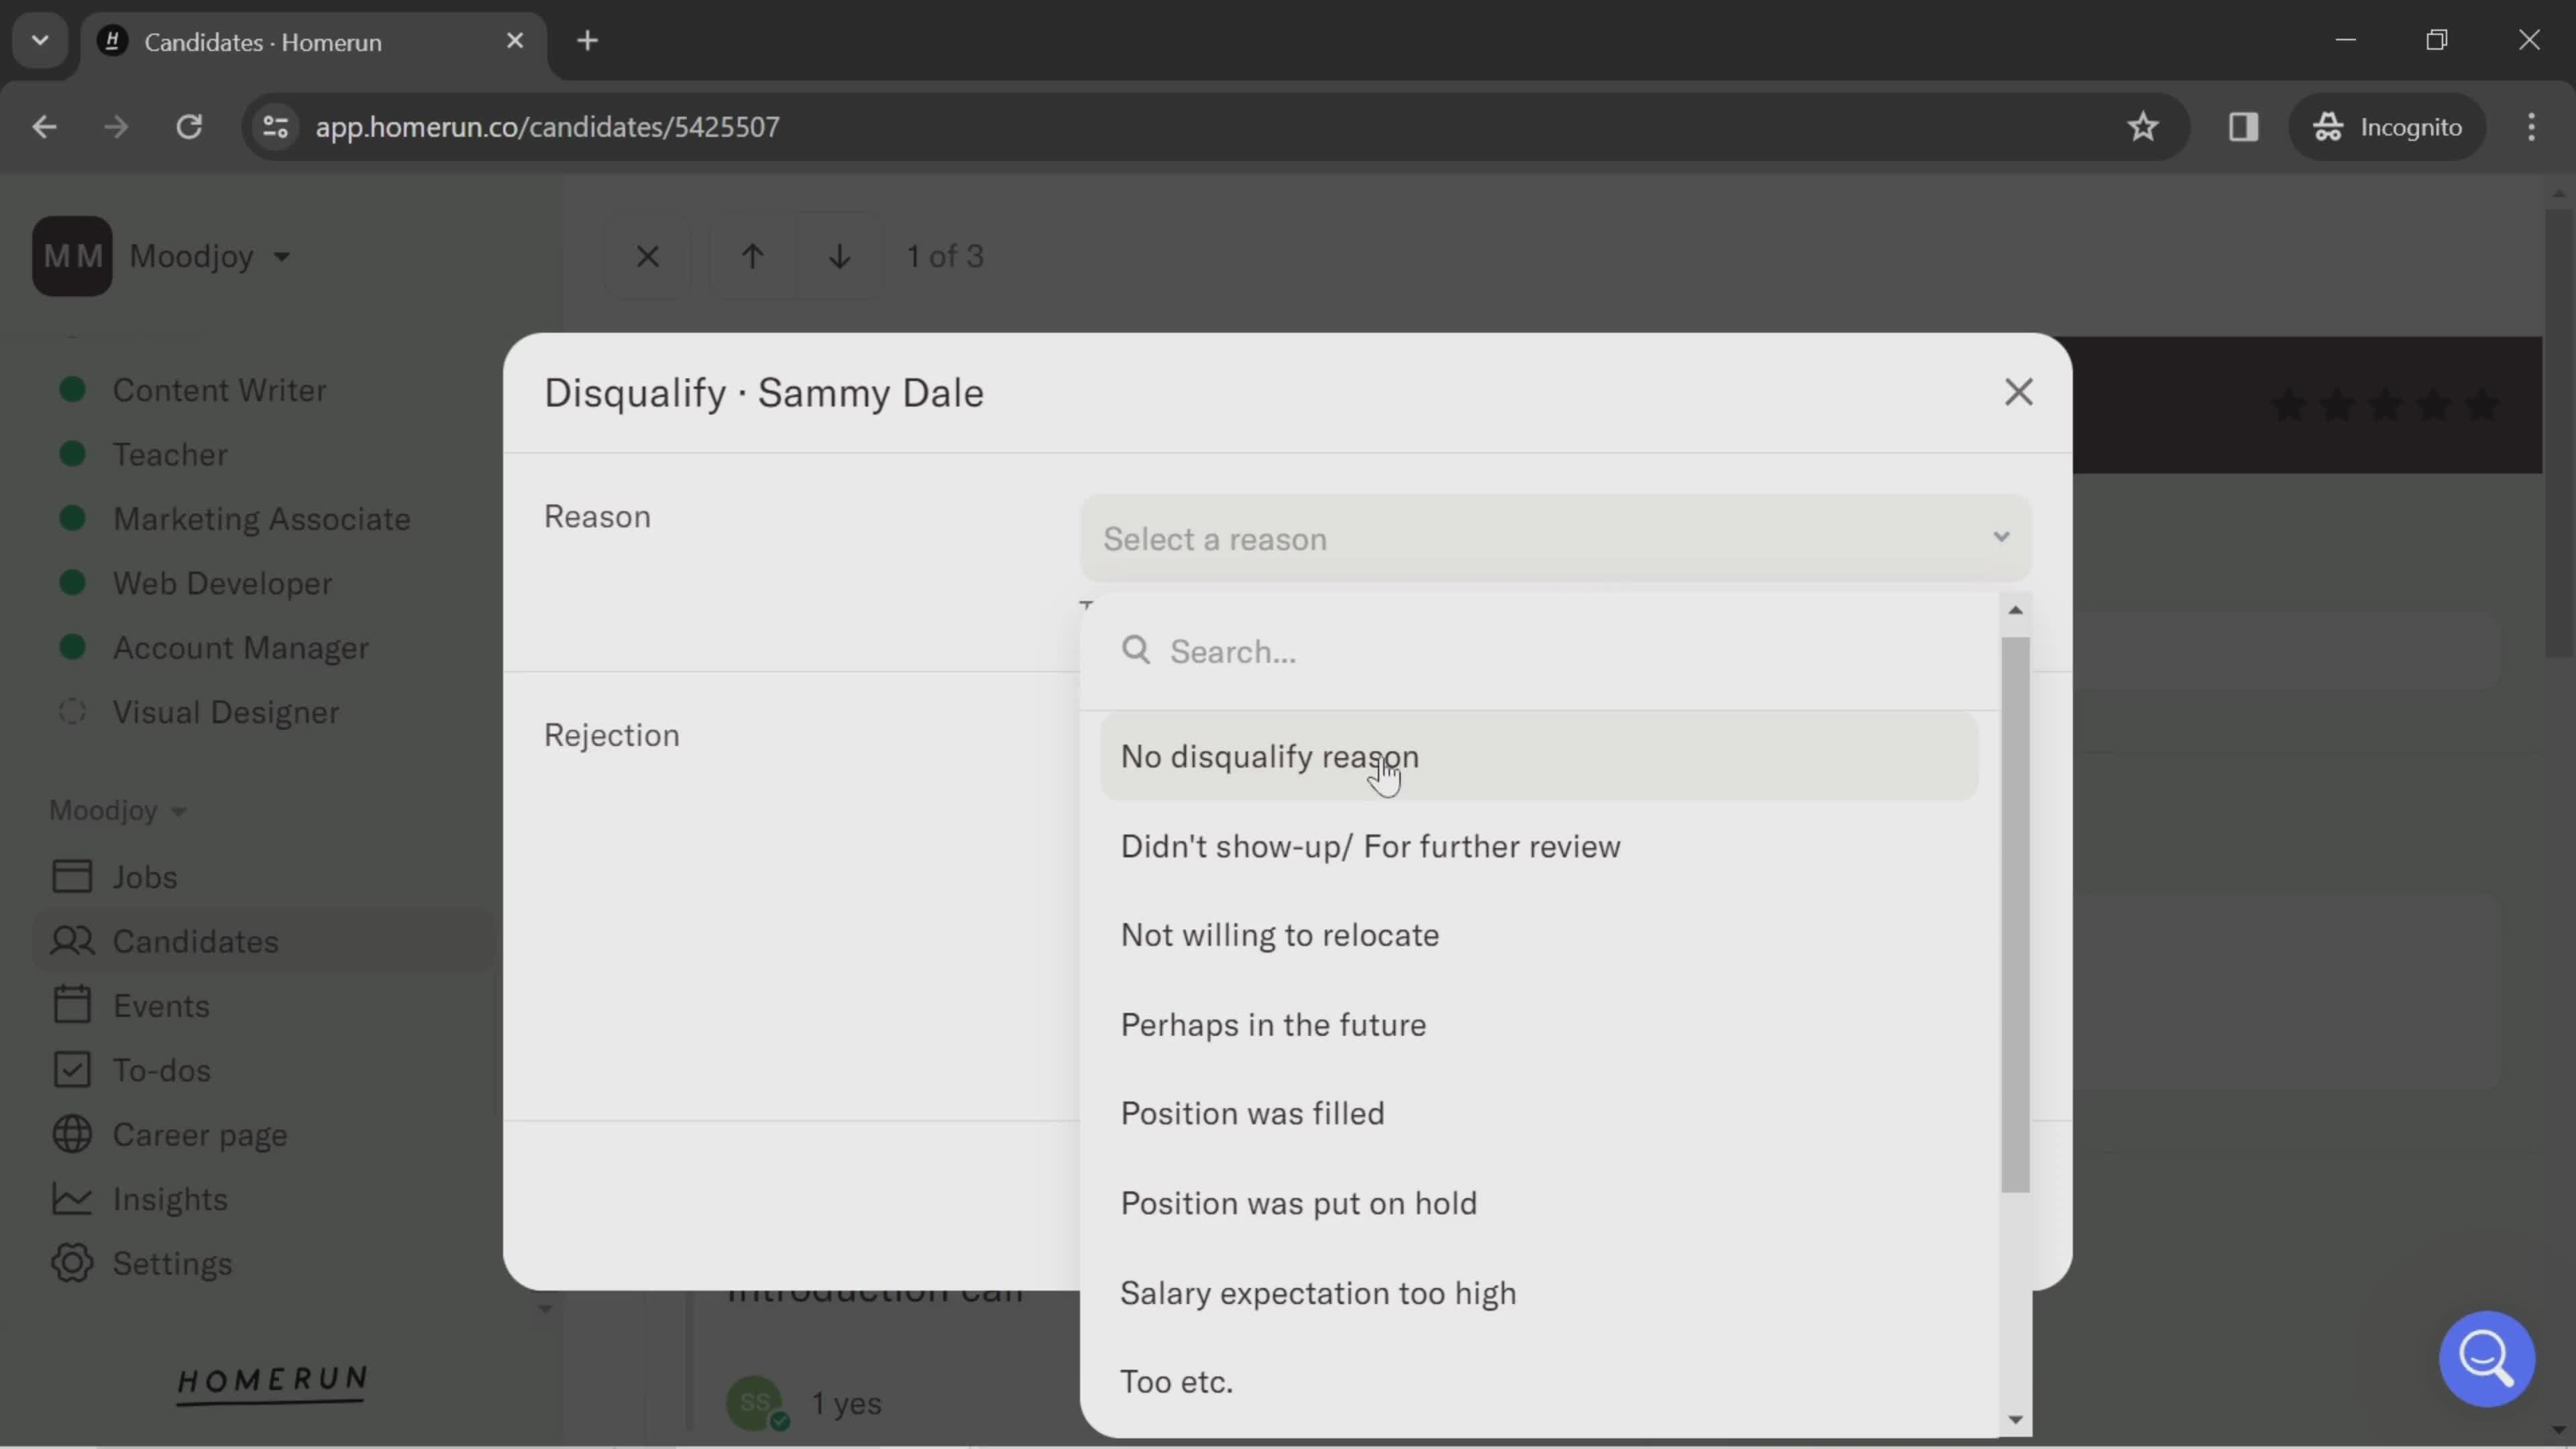Click the search magnifier icon in dropdown
This screenshot has width=2576, height=1449.
coord(1136,650)
